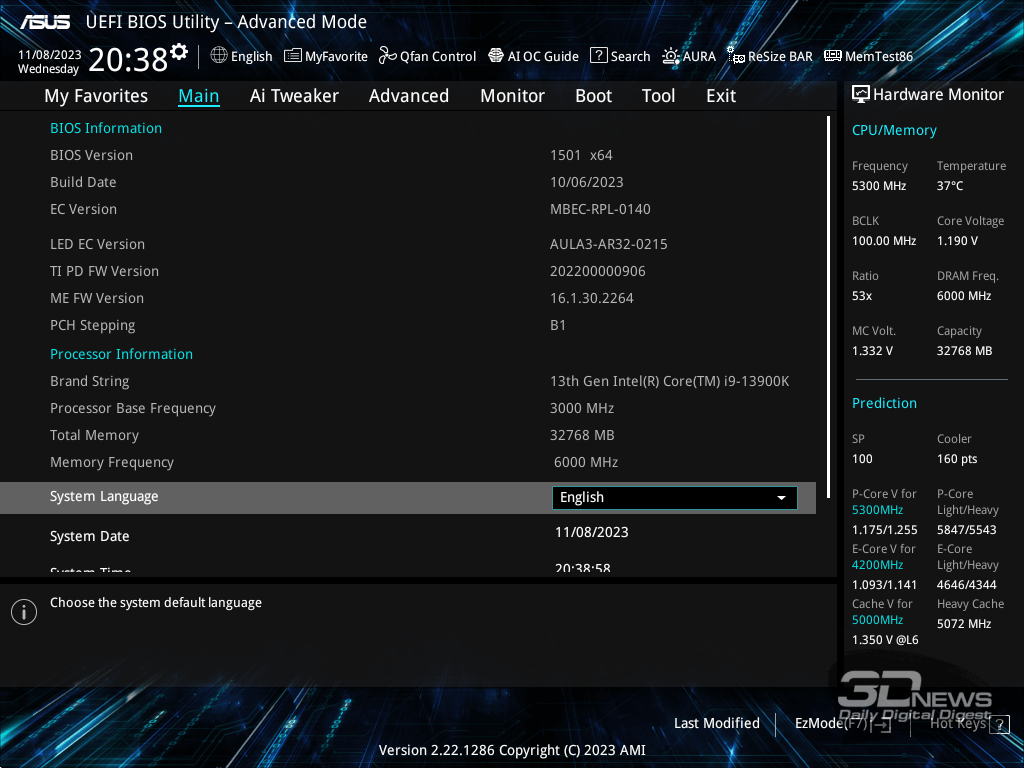Click PCH Stepping value B1
The height and width of the screenshot is (768, 1024).
click(558, 325)
